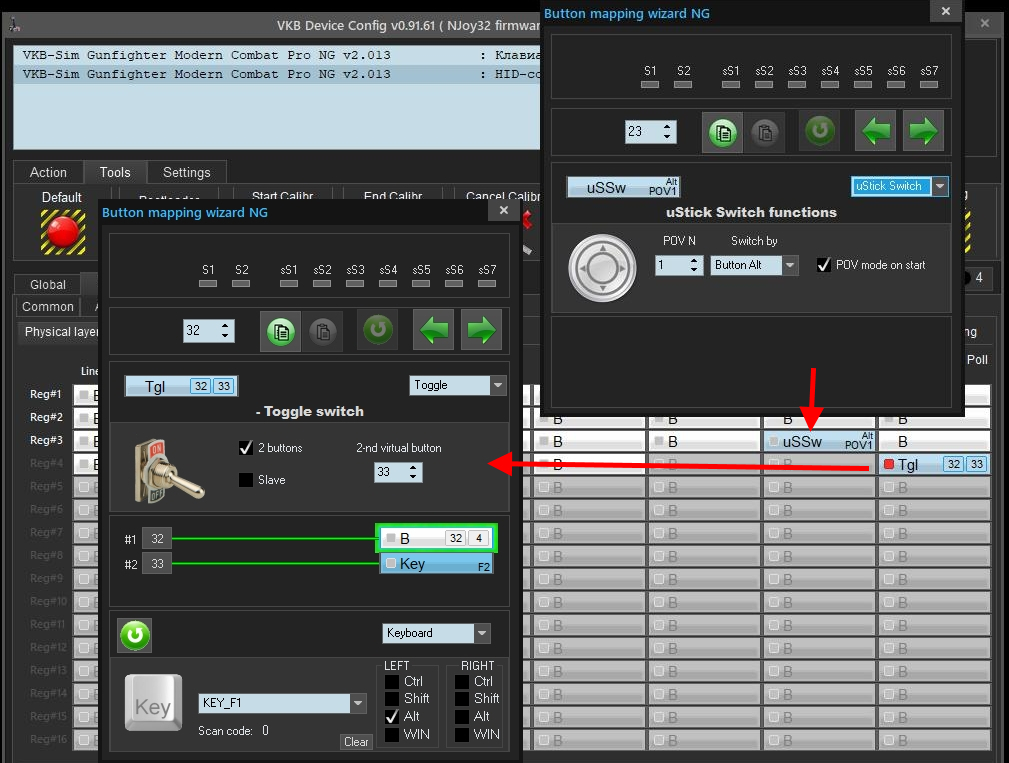Open the Settings tab

[x=187, y=172]
